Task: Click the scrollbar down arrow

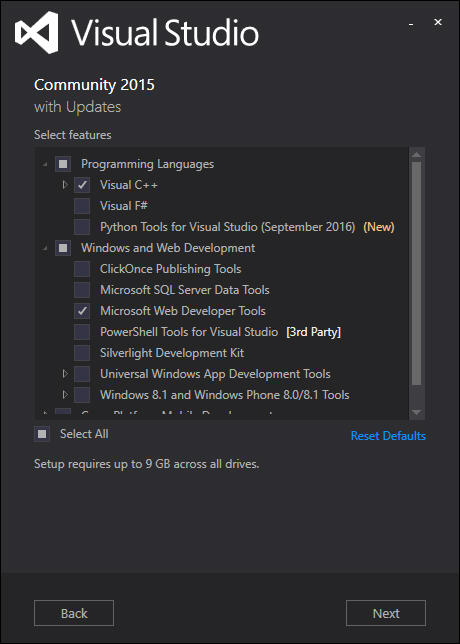Action: (416, 412)
